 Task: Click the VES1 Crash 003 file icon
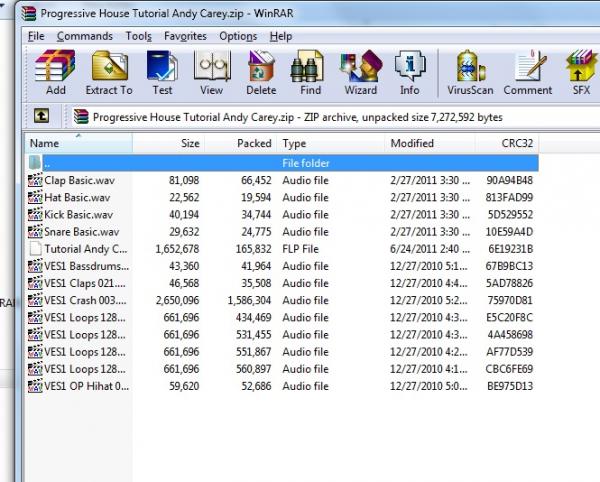(35, 300)
